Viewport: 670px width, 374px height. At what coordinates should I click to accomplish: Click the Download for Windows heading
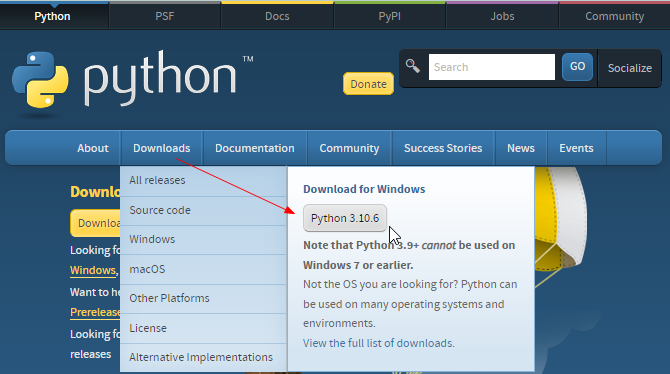364,189
